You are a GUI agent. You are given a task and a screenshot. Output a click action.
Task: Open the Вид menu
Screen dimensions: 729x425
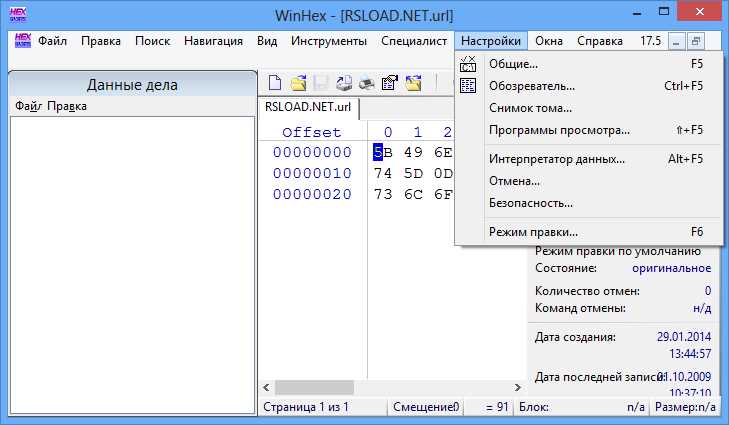coord(267,41)
